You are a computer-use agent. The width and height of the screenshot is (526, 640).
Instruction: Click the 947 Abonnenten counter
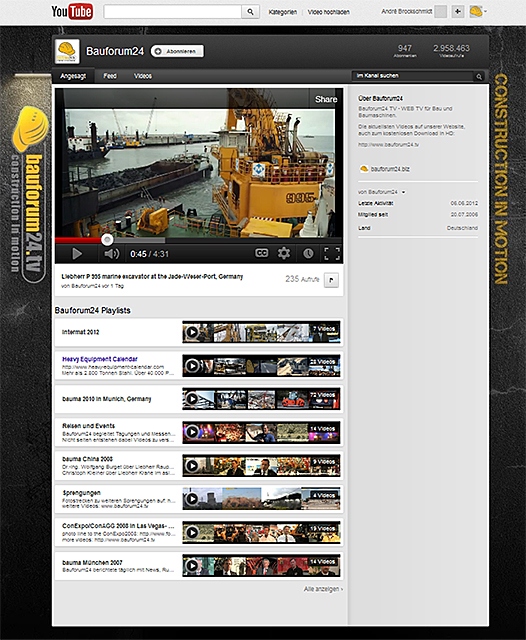(405, 51)
